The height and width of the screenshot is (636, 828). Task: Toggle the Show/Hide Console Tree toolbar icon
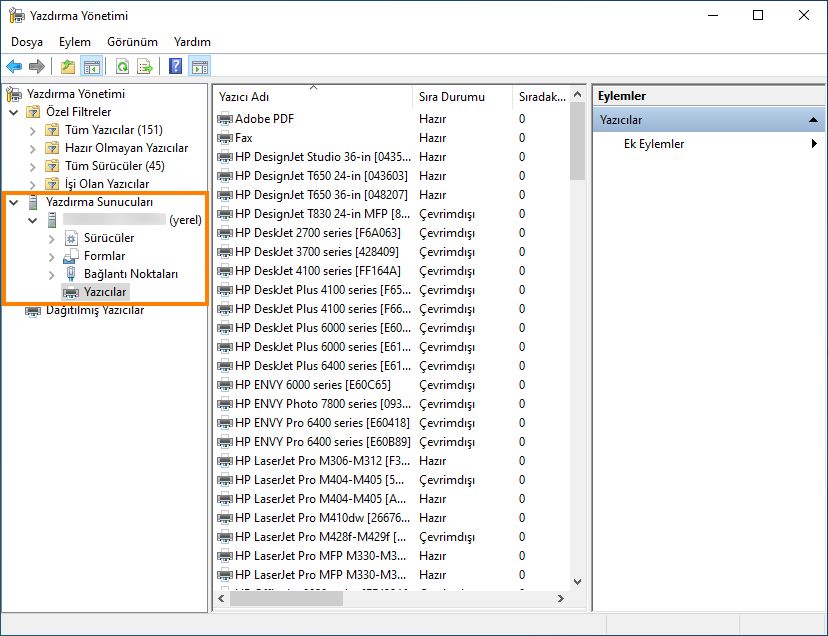[x=91, y=67]
